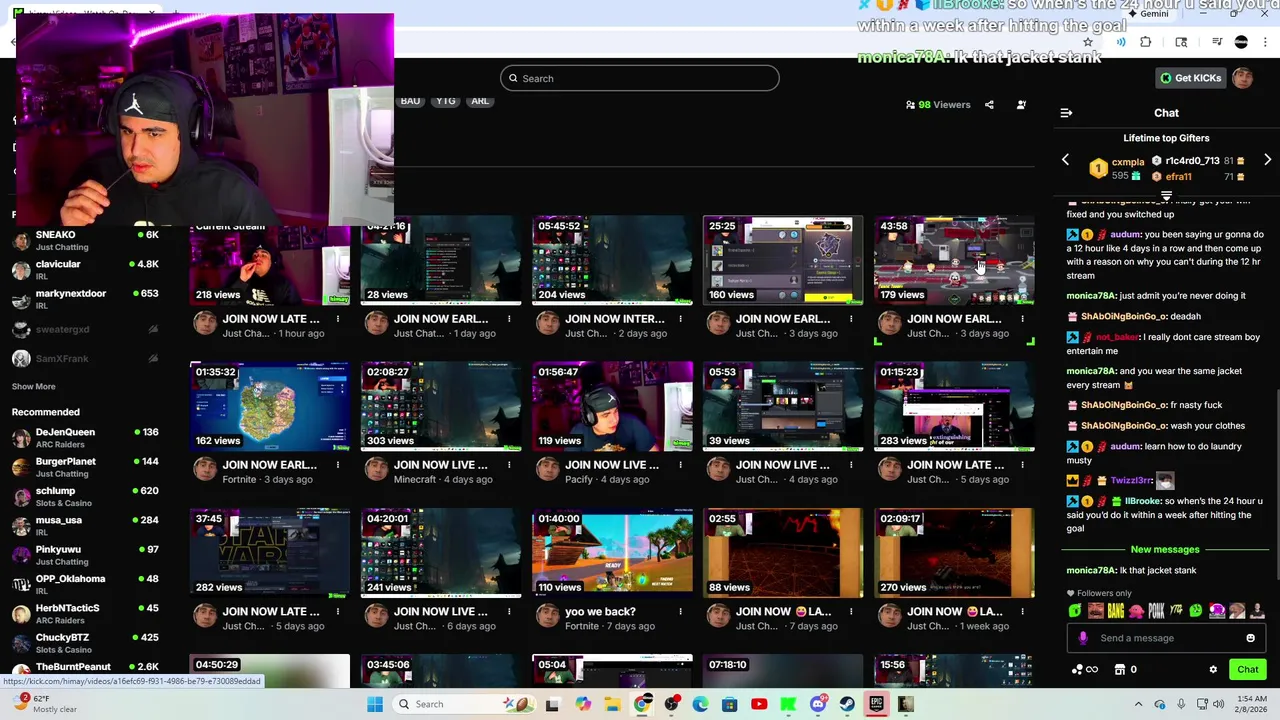The image size is (1280, 720).
Task: Open the Epic Games taskbar icon
Action: tap(877, 704)
